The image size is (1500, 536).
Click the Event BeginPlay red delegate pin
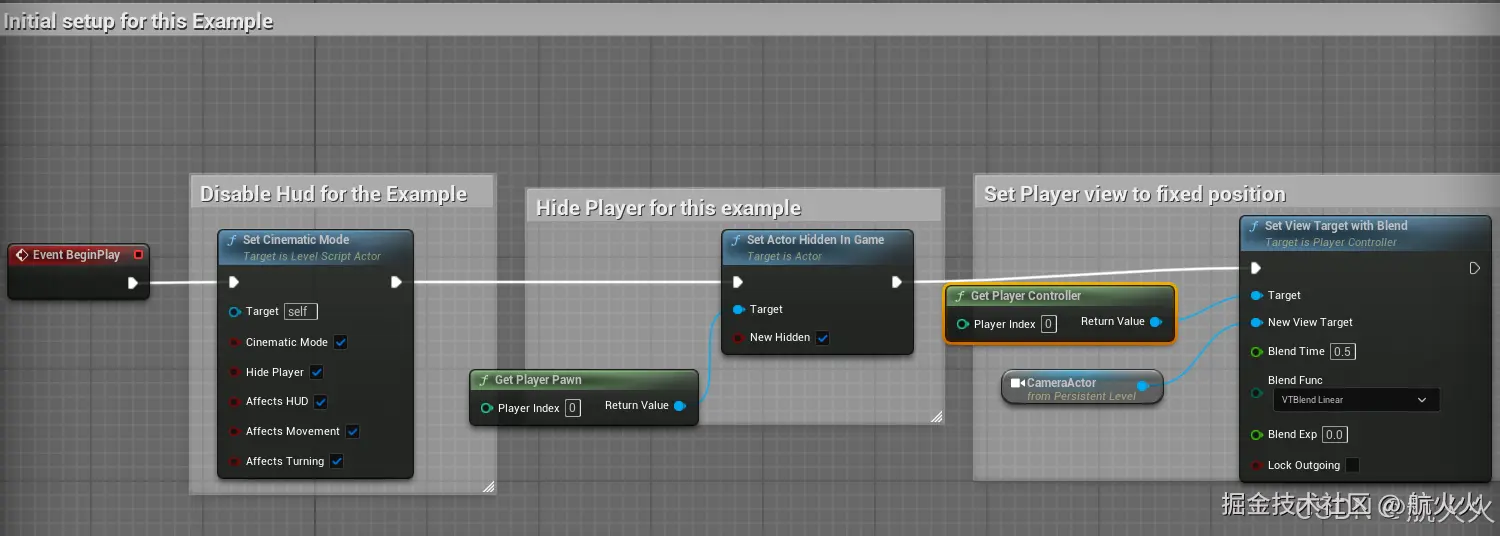pyautogui.click(x=139, y=255)
